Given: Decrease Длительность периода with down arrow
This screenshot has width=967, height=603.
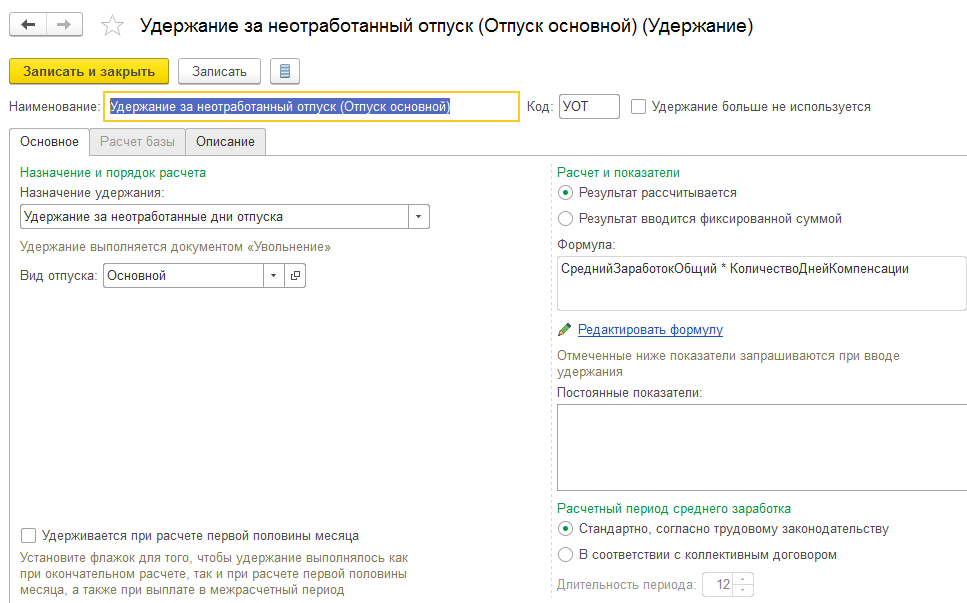Looking at the screenshot, I should pyautogui.click(x=743, y=590).
